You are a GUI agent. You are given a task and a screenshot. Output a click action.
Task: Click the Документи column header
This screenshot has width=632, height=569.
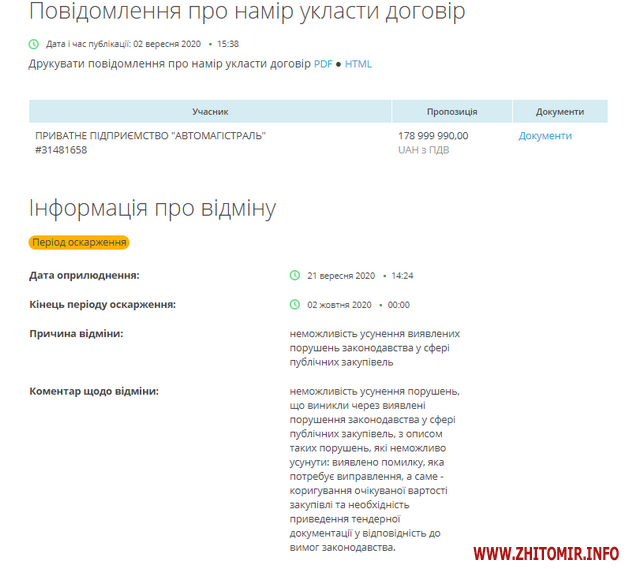(560, 112)
